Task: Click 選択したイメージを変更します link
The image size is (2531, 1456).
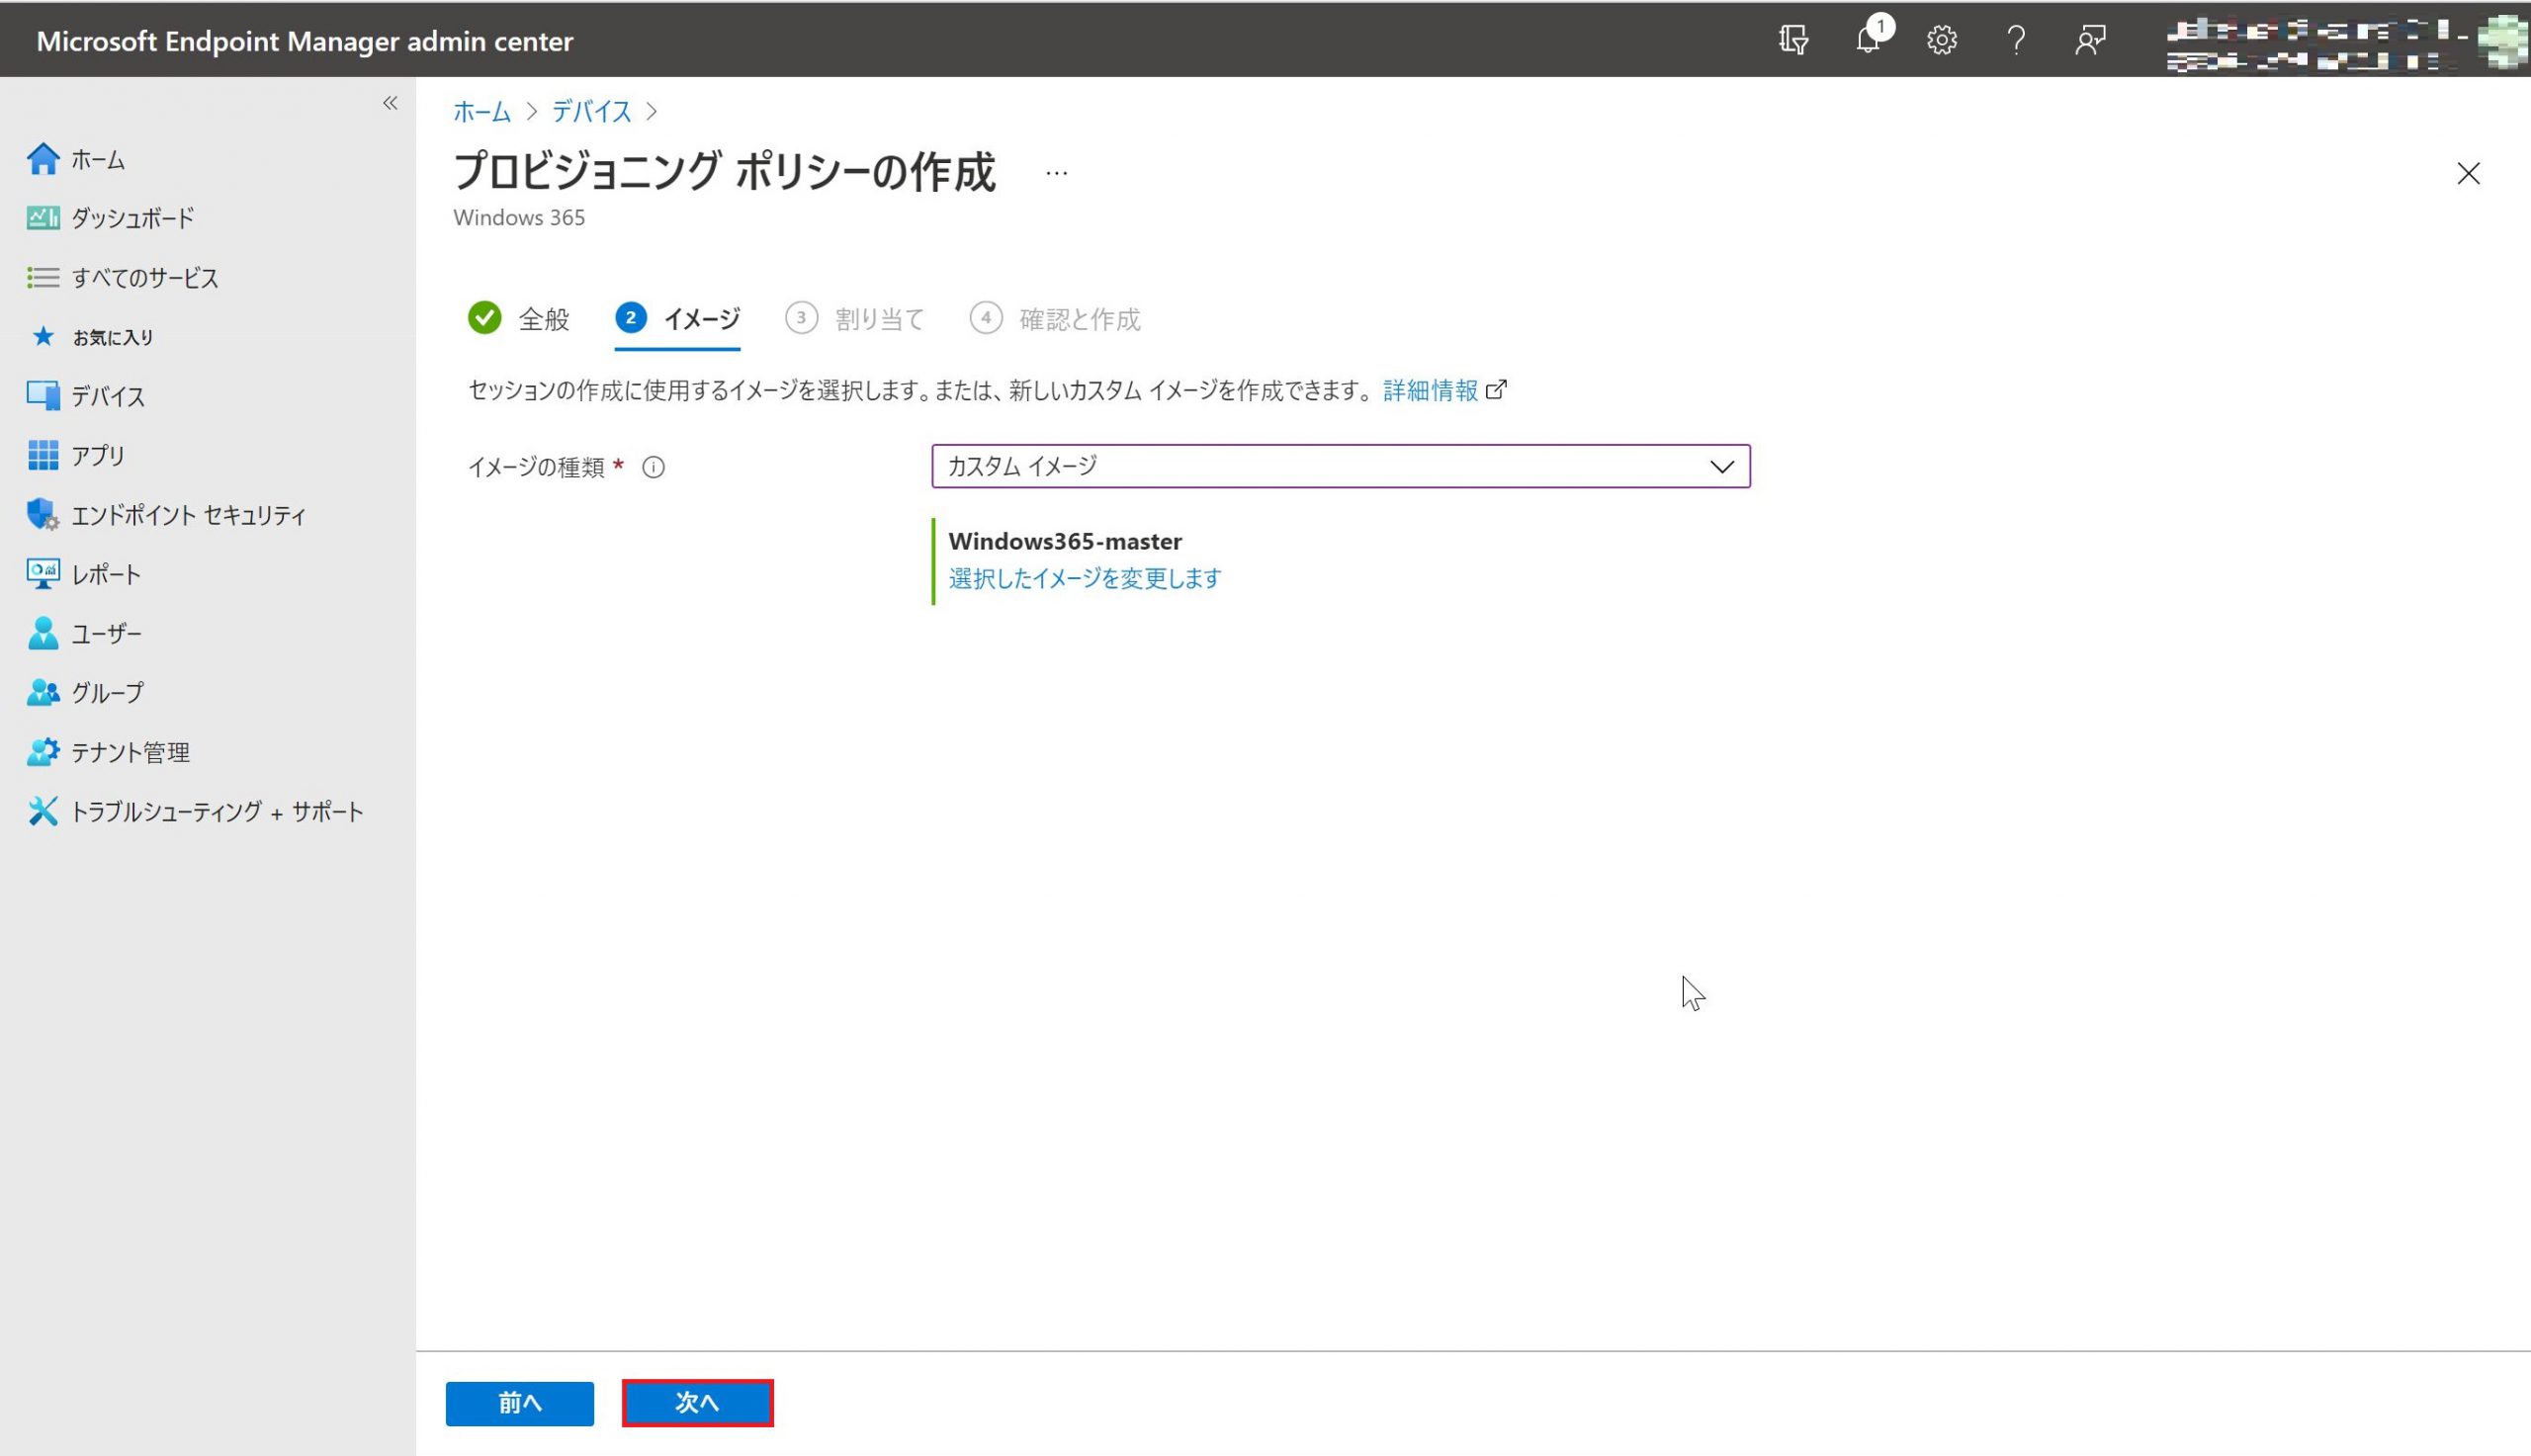Action: 1084,578
